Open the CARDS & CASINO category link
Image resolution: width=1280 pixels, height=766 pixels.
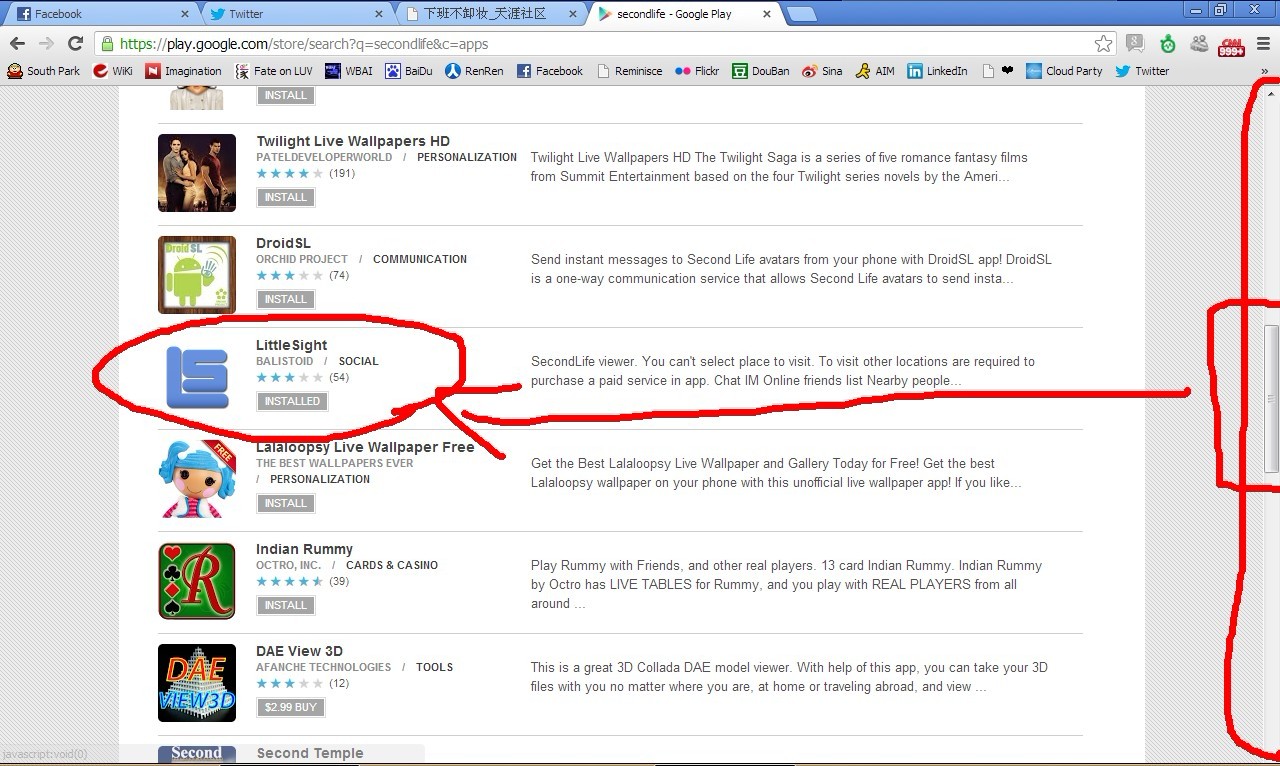(392, 565)
